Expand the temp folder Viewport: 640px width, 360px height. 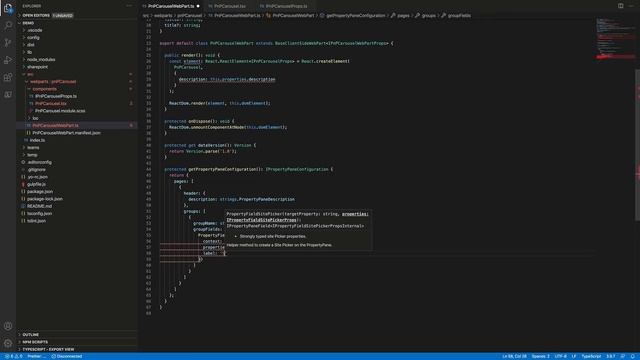32,155
